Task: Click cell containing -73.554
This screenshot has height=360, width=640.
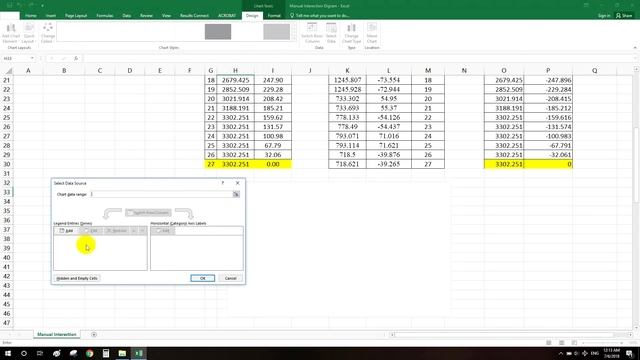Action: coord(388,80)
